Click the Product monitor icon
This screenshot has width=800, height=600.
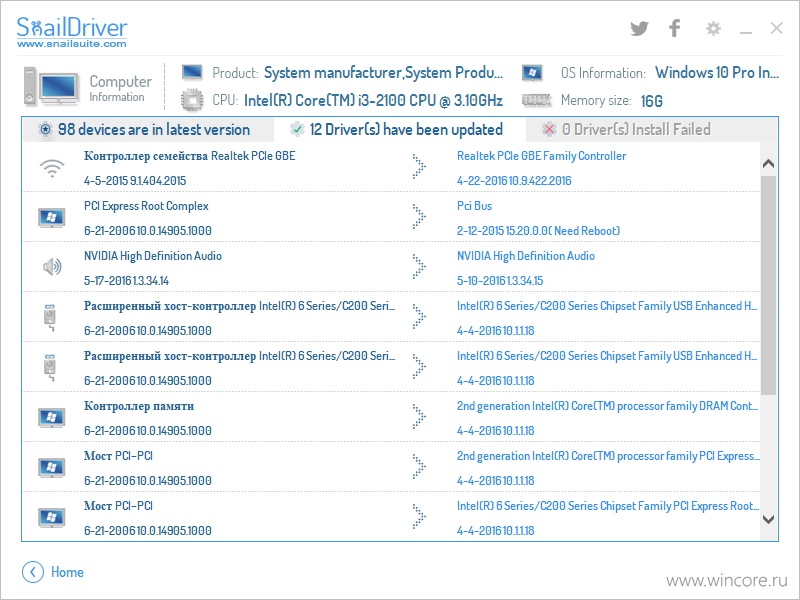[x=192, y=72]
